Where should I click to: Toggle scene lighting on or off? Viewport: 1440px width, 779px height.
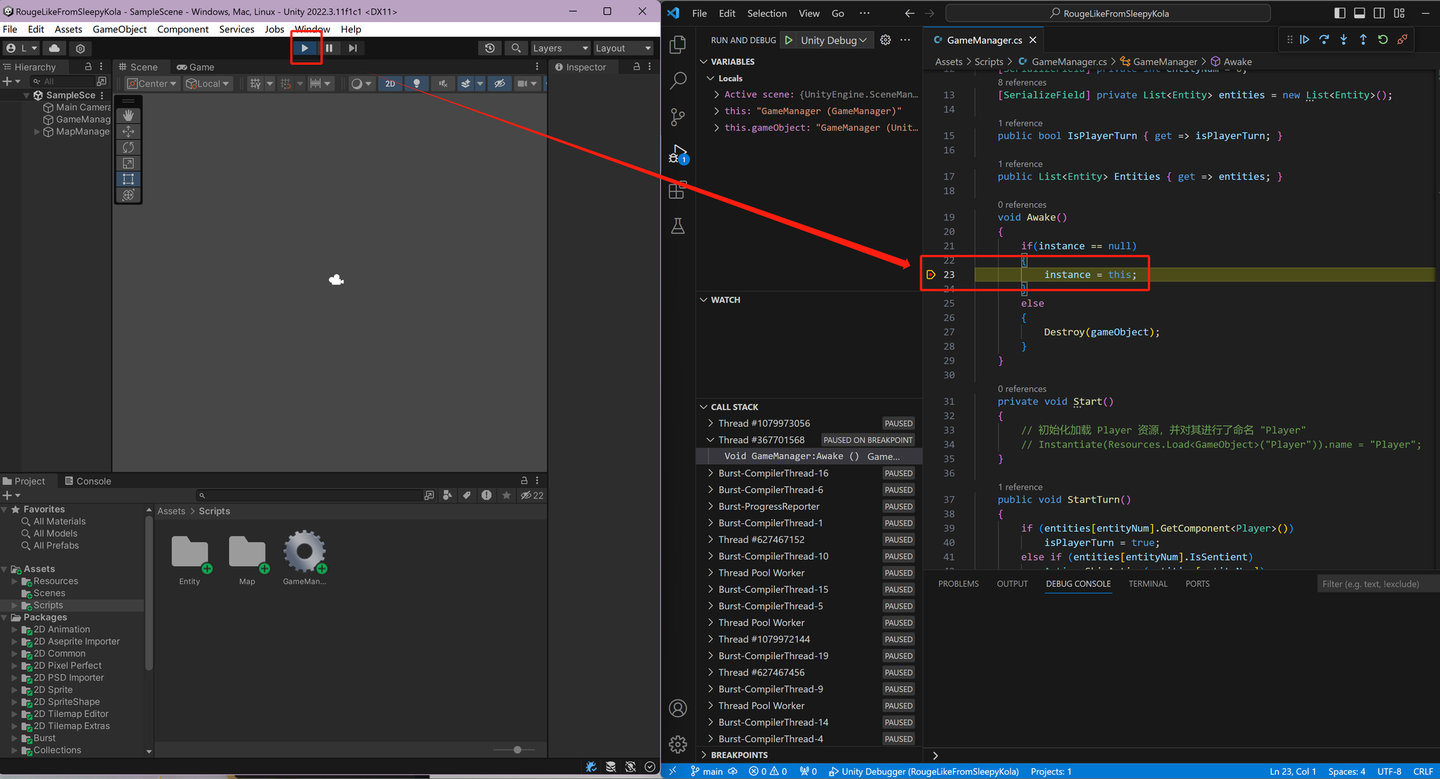416,83
